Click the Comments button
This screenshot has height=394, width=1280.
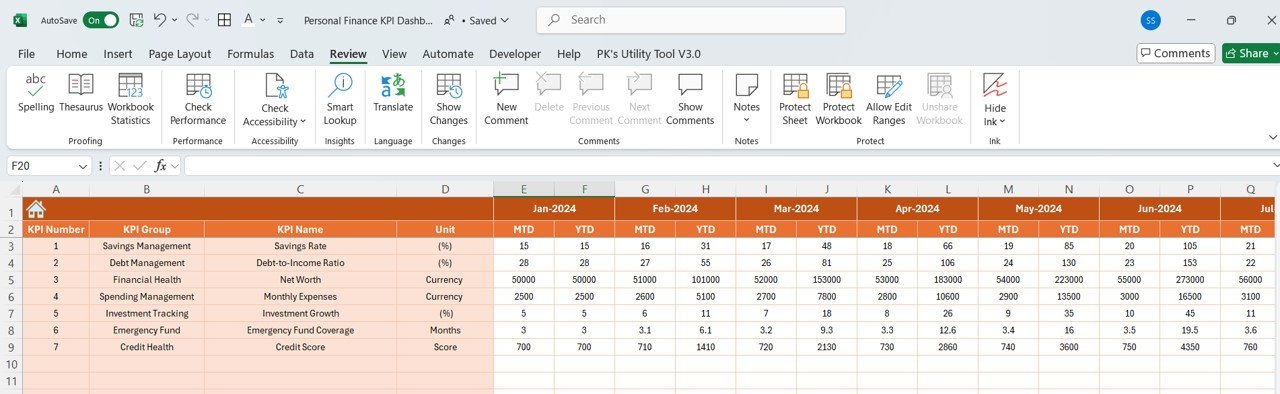pos(1176,53)
